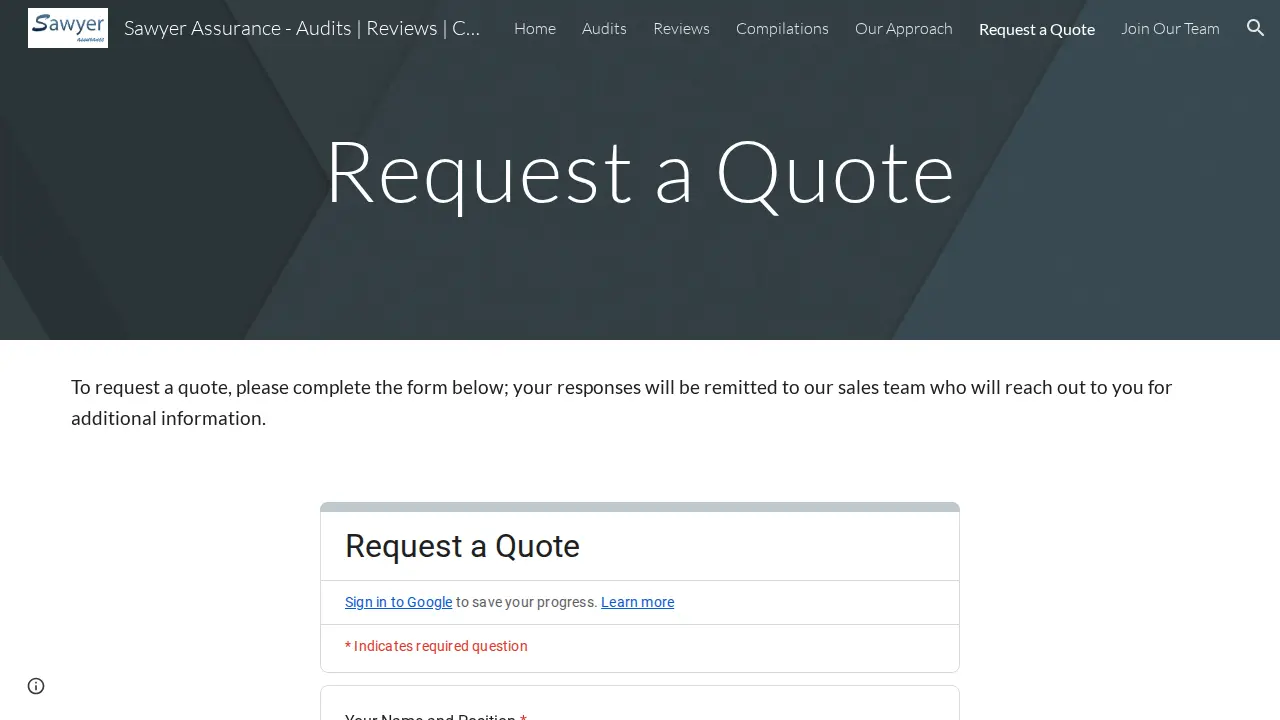
Task: Click the form's Request a Quote title
Action: pyautogui.click(x=462, y=546)
